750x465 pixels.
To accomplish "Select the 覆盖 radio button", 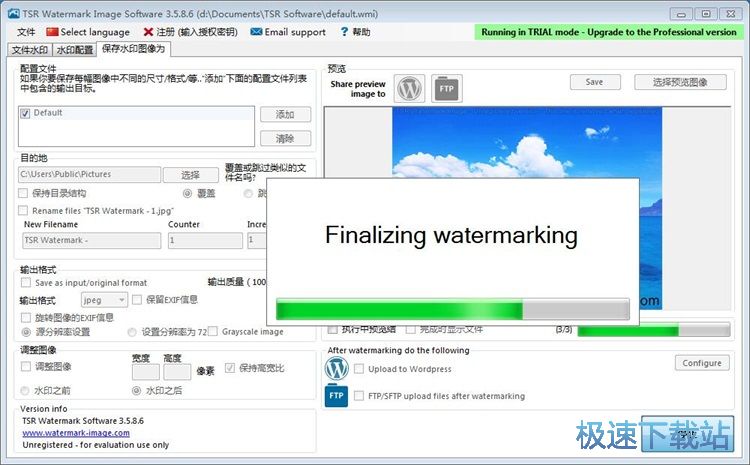I will pos(188,193).
